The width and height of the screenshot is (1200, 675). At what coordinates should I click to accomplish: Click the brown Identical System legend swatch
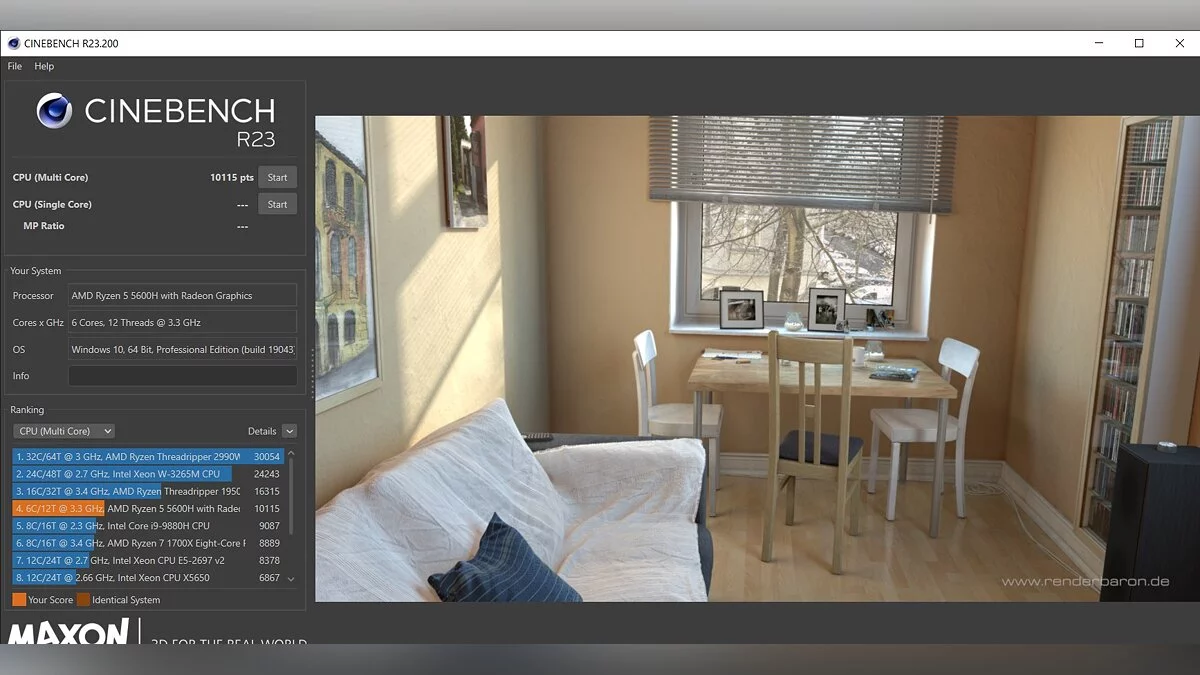83,600
